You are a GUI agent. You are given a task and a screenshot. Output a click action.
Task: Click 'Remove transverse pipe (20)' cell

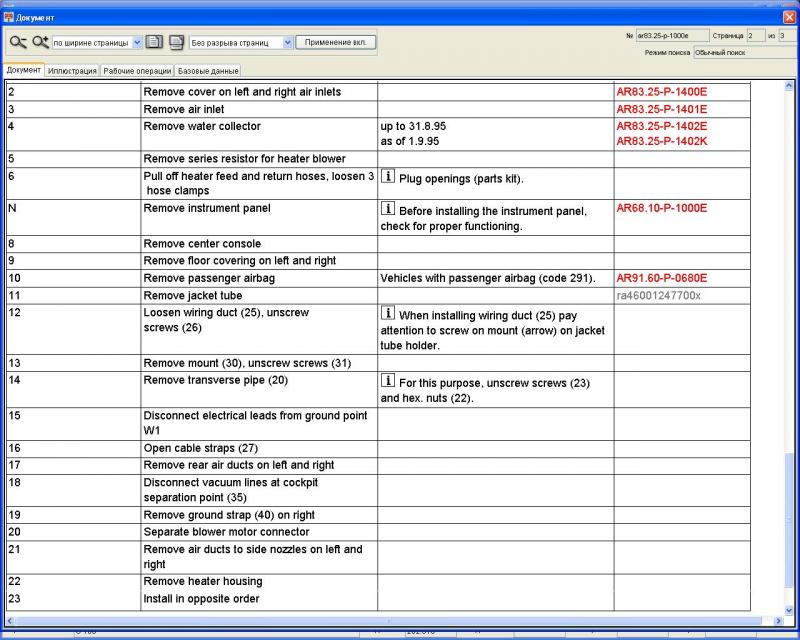coord(259,389)
